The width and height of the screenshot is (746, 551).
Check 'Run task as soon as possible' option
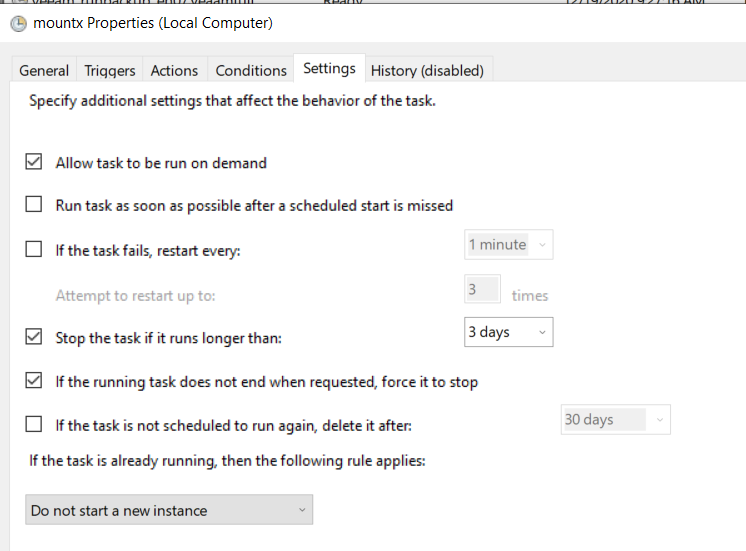(34, 205)
